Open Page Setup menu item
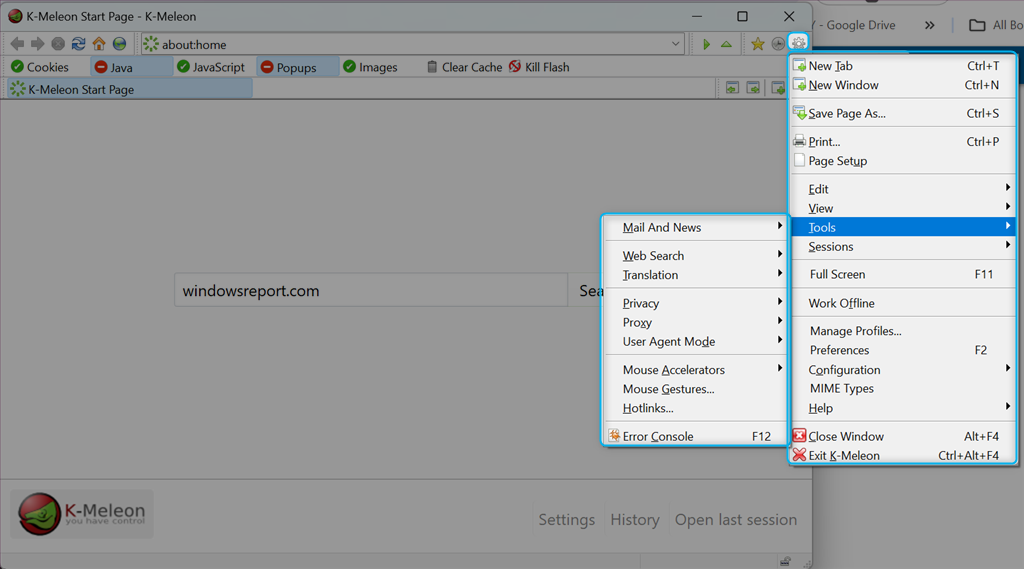The width and height of the screenshot is (1024, 569). 904,161
